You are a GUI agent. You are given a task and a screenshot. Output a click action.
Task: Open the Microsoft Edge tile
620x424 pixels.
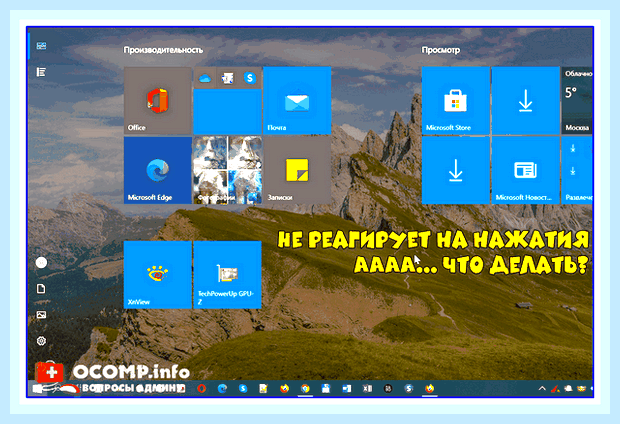[x=158, y=170]
